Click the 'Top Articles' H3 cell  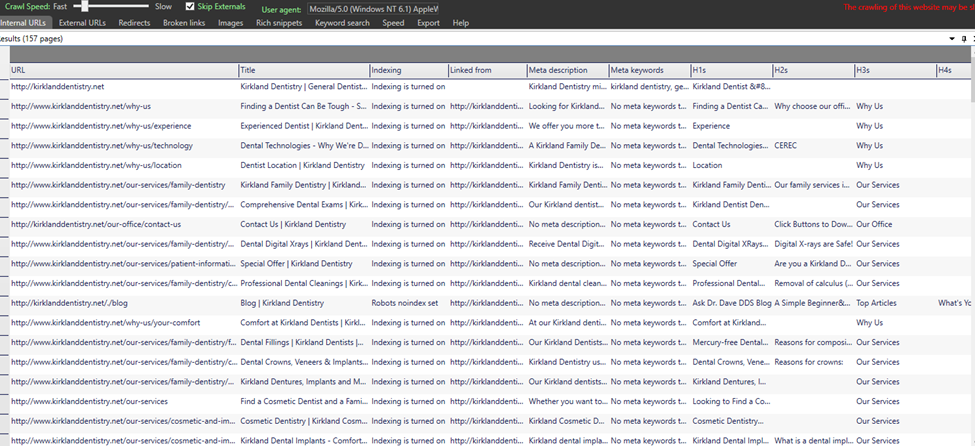[x=877, y=303]
